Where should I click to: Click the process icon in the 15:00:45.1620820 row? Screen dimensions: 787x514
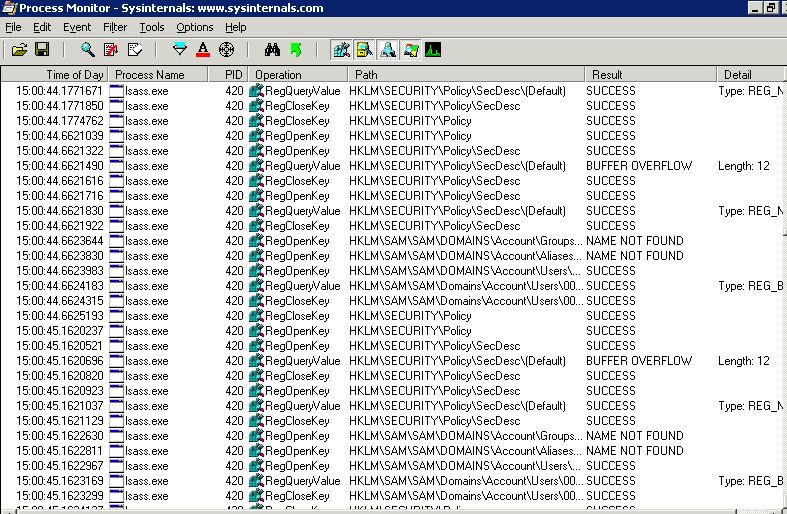116,376
